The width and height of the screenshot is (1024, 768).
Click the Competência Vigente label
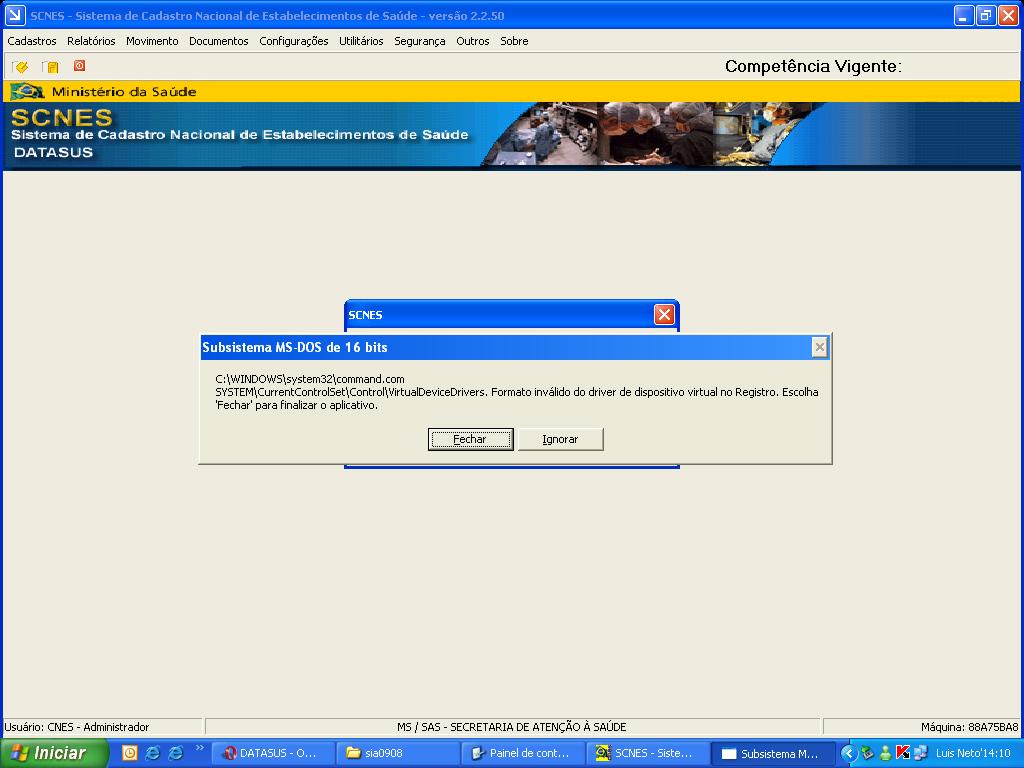(x=813, y=66)
